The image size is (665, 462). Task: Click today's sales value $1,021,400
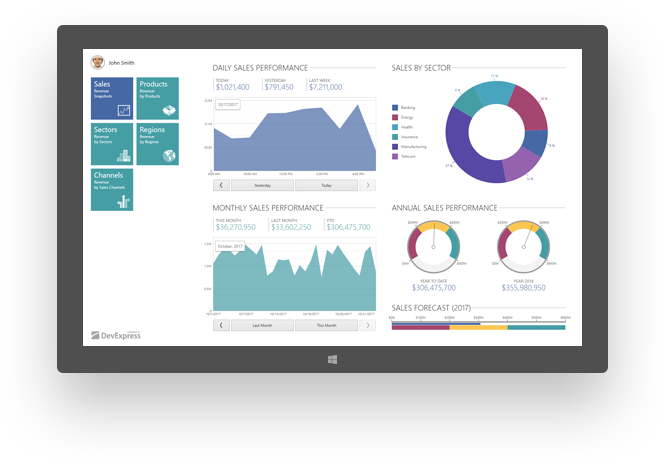pyautogui.click(x=232, y=87)
